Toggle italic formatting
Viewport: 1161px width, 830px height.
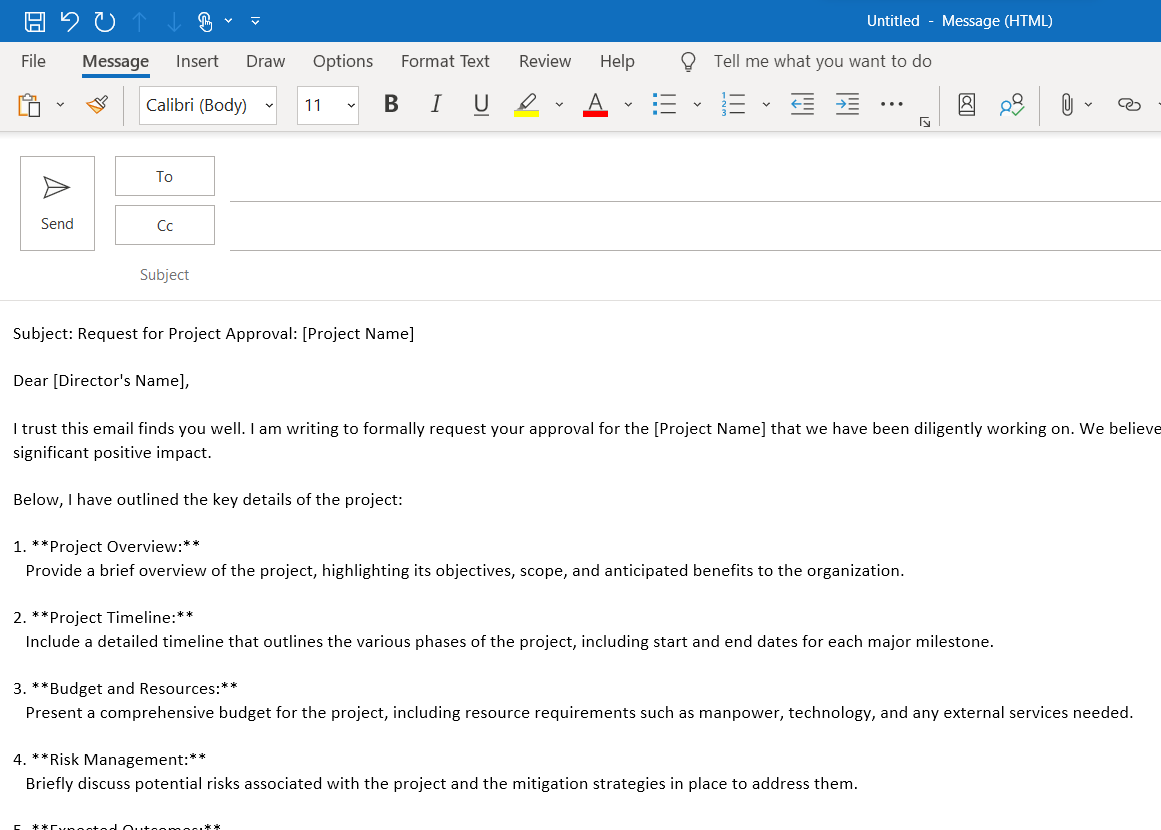click(x=436, y=104)
